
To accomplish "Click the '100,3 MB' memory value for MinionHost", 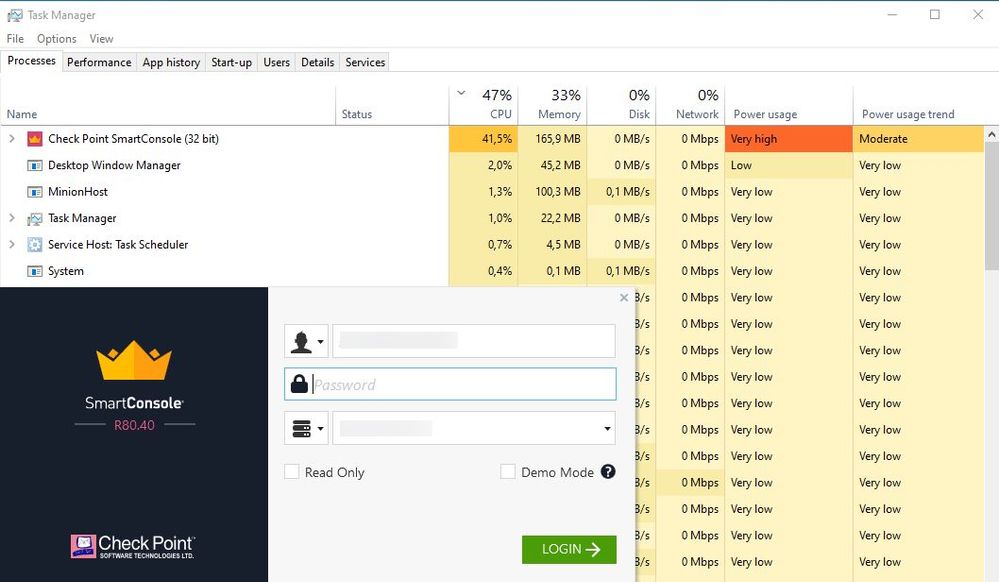I will click(x=557, y=192).
